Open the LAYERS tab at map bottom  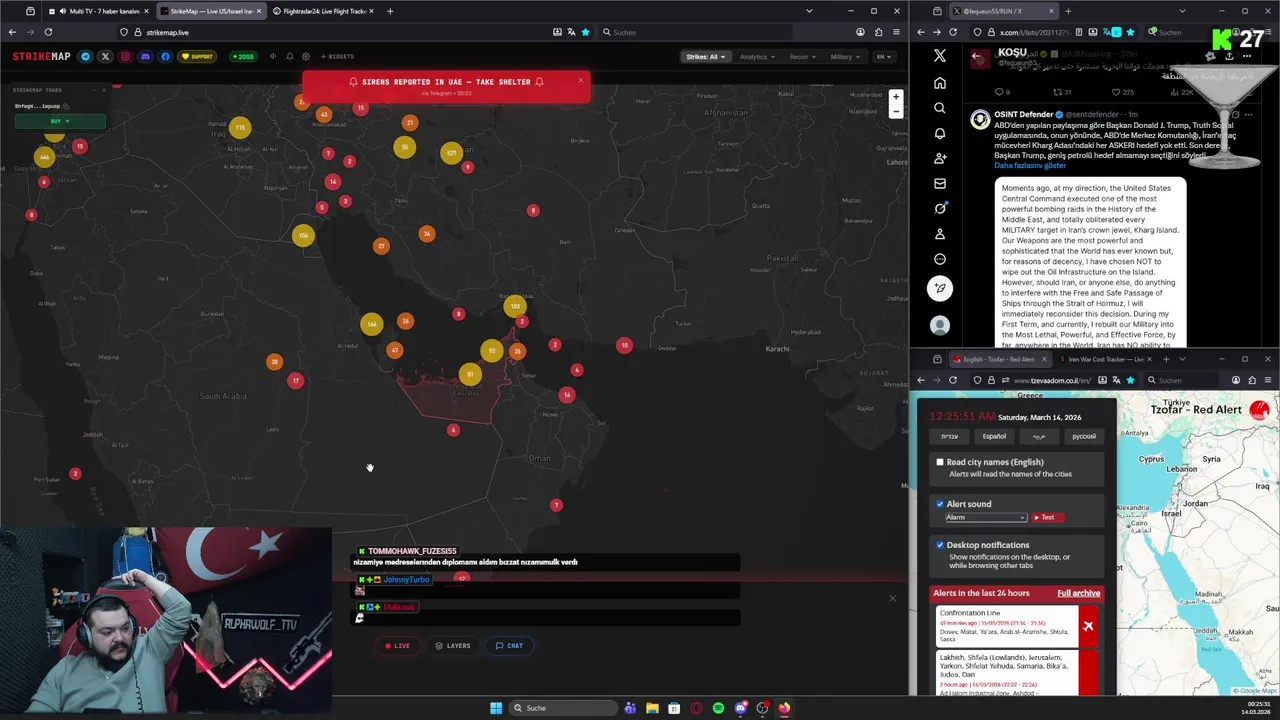pos(453,646)
